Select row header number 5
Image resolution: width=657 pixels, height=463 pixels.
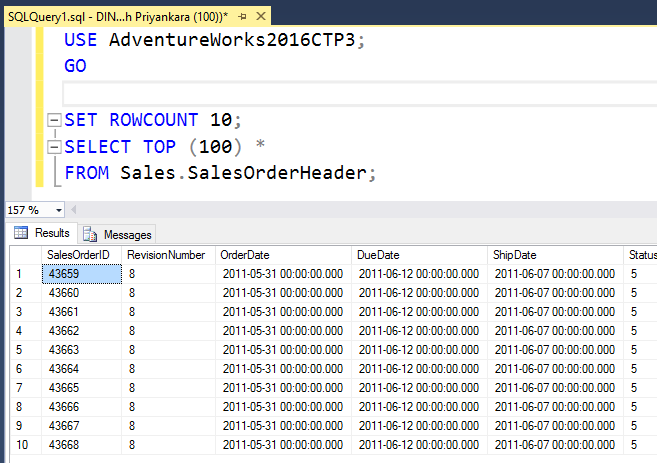click(26, 350)
